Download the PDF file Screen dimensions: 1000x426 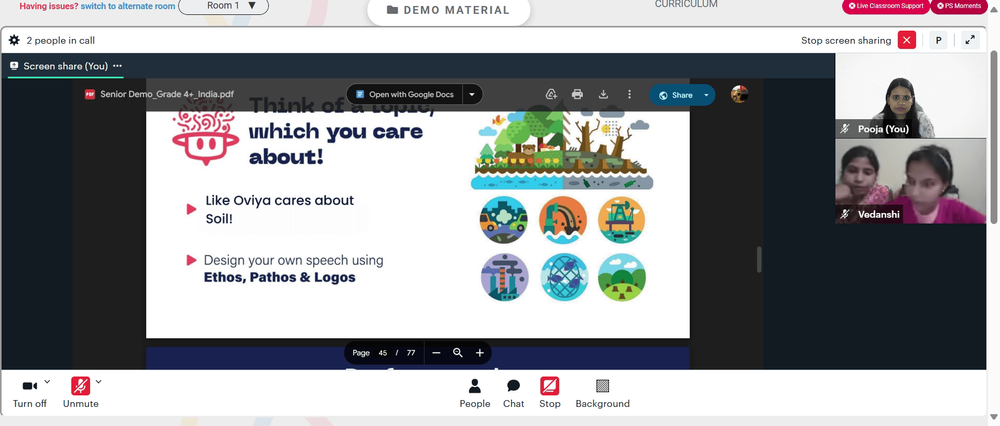pos(603,94)
